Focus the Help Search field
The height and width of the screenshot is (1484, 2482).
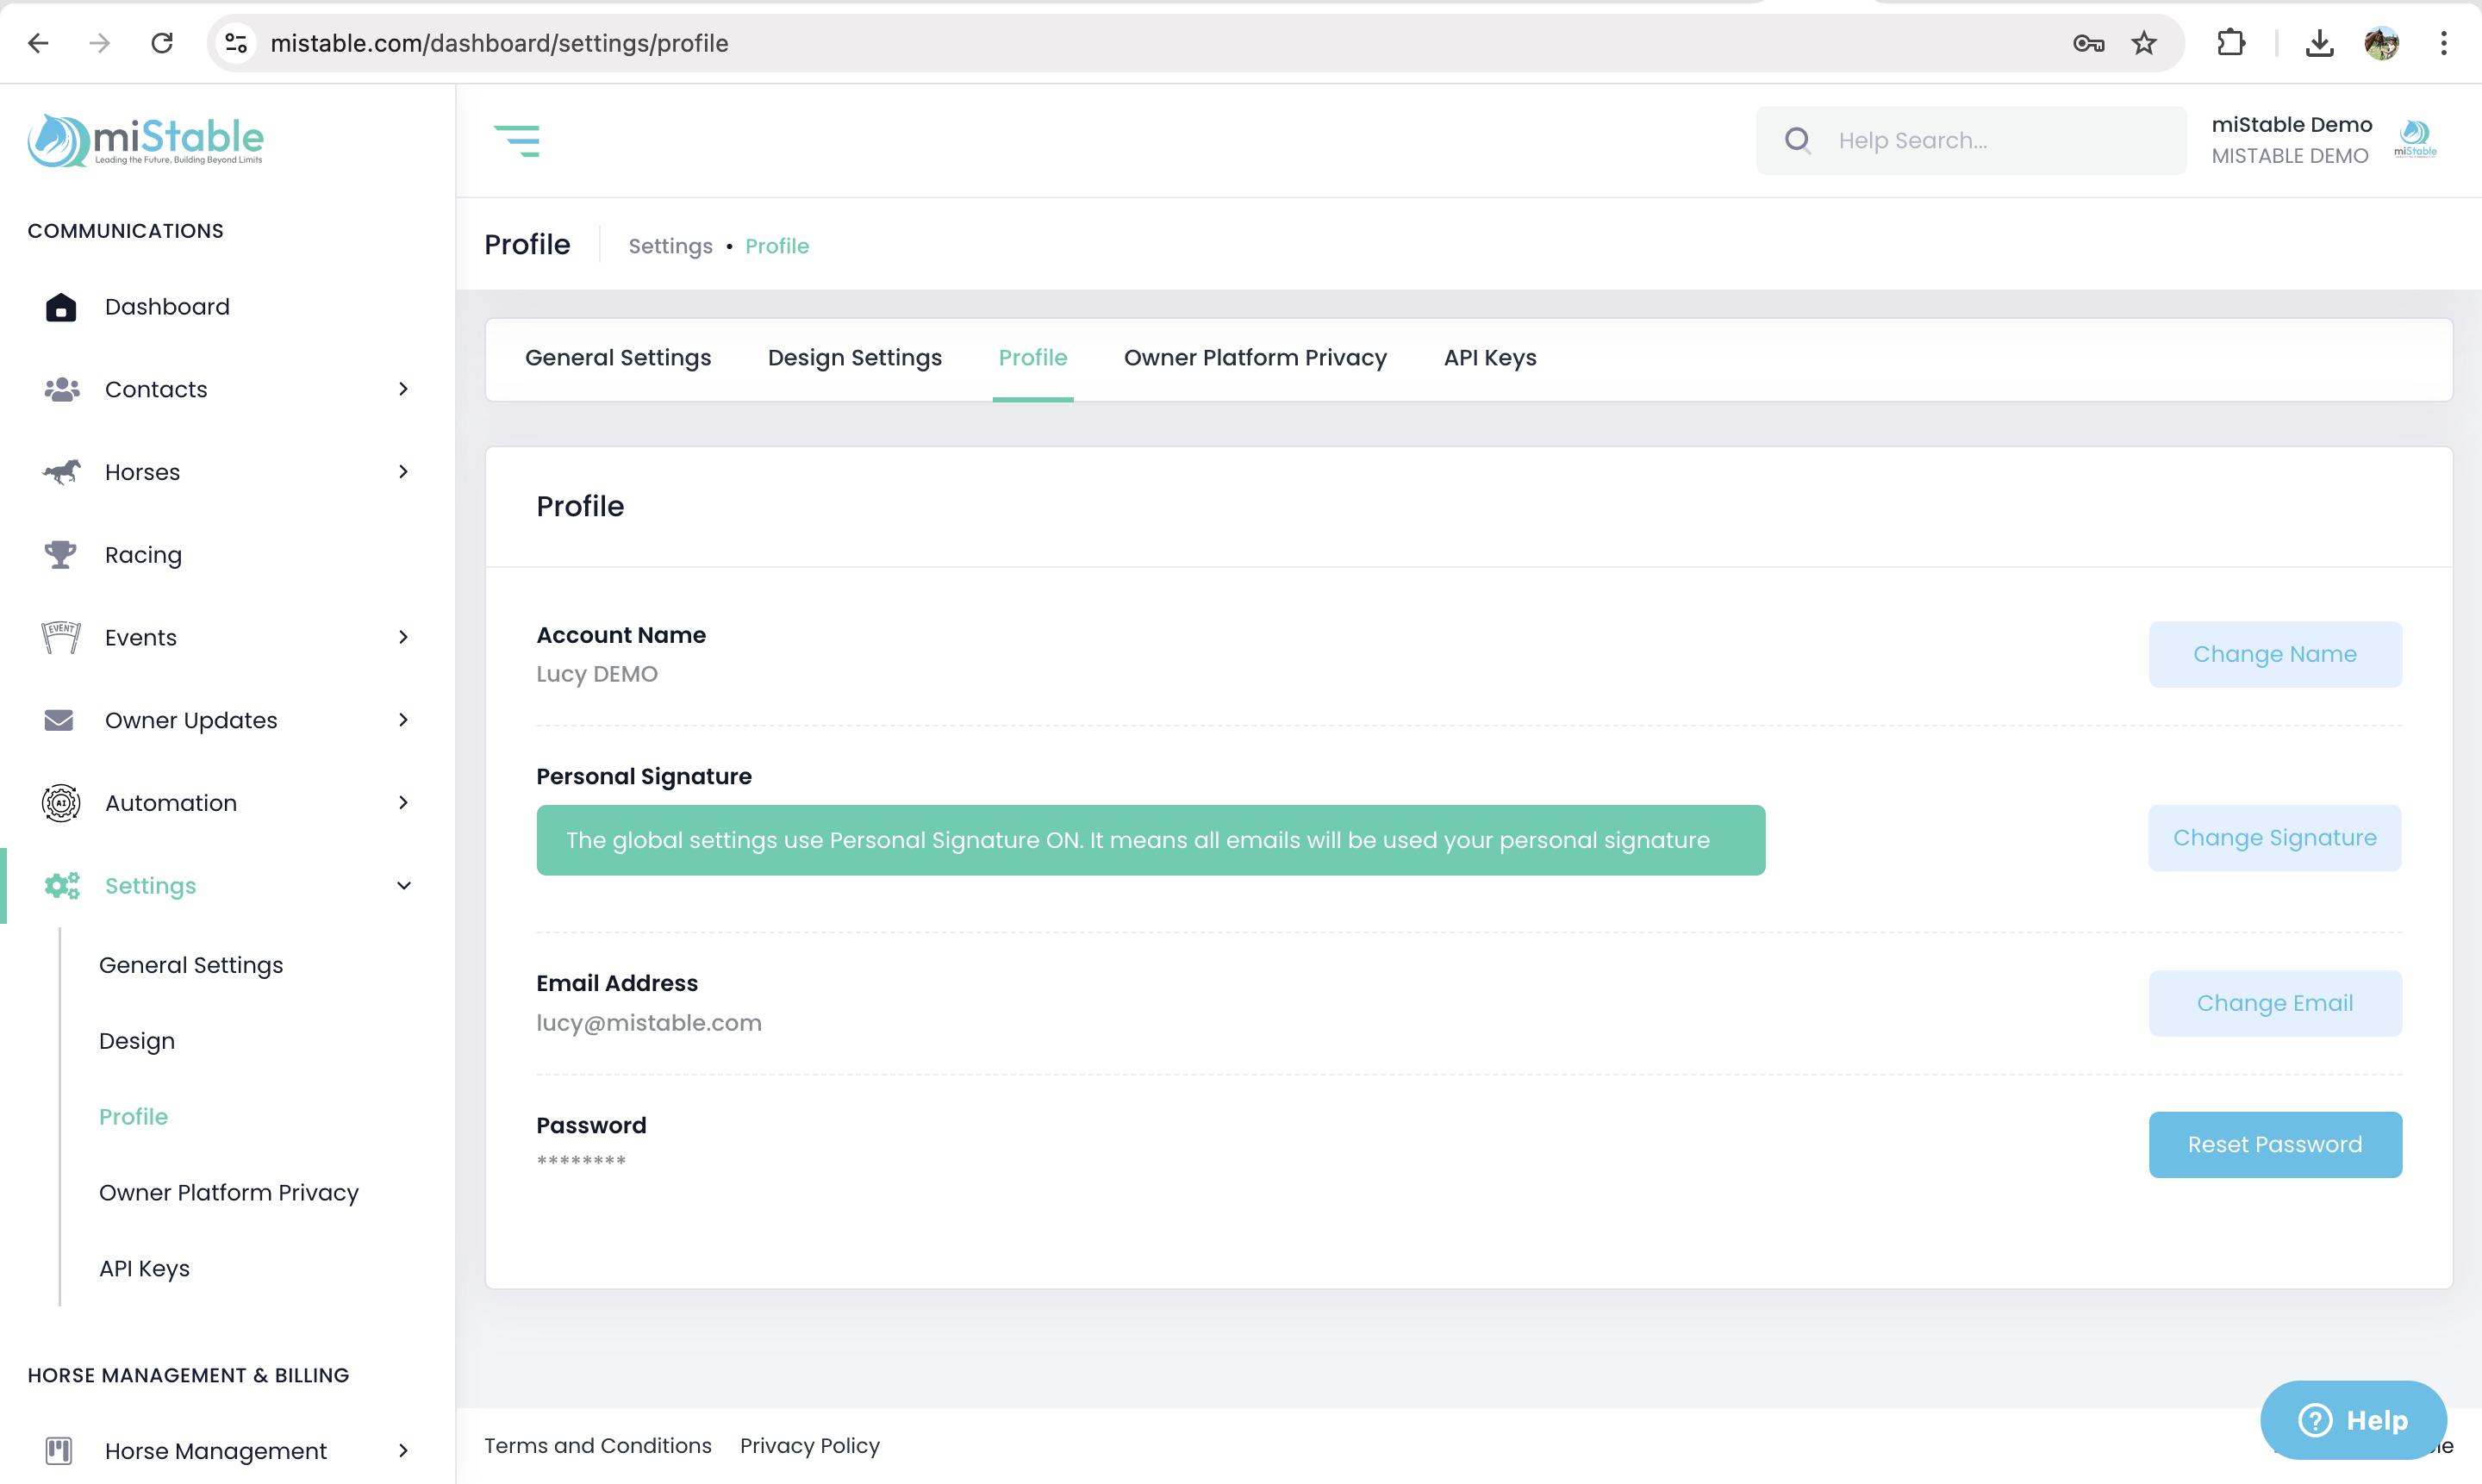coord(1990,140)
